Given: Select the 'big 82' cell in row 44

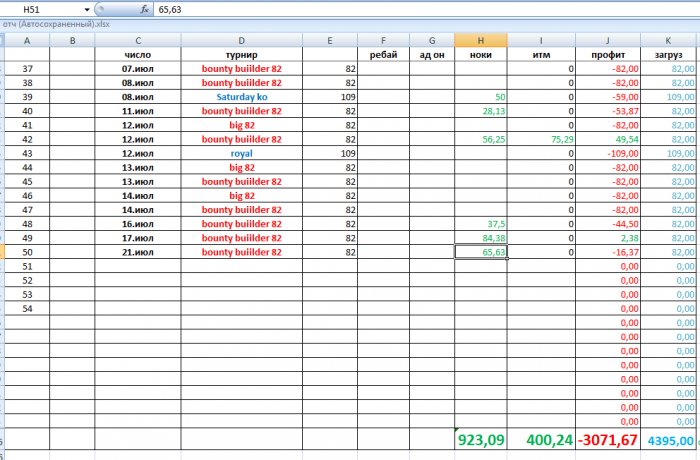Looking at the screenshot, I should 242,167.
